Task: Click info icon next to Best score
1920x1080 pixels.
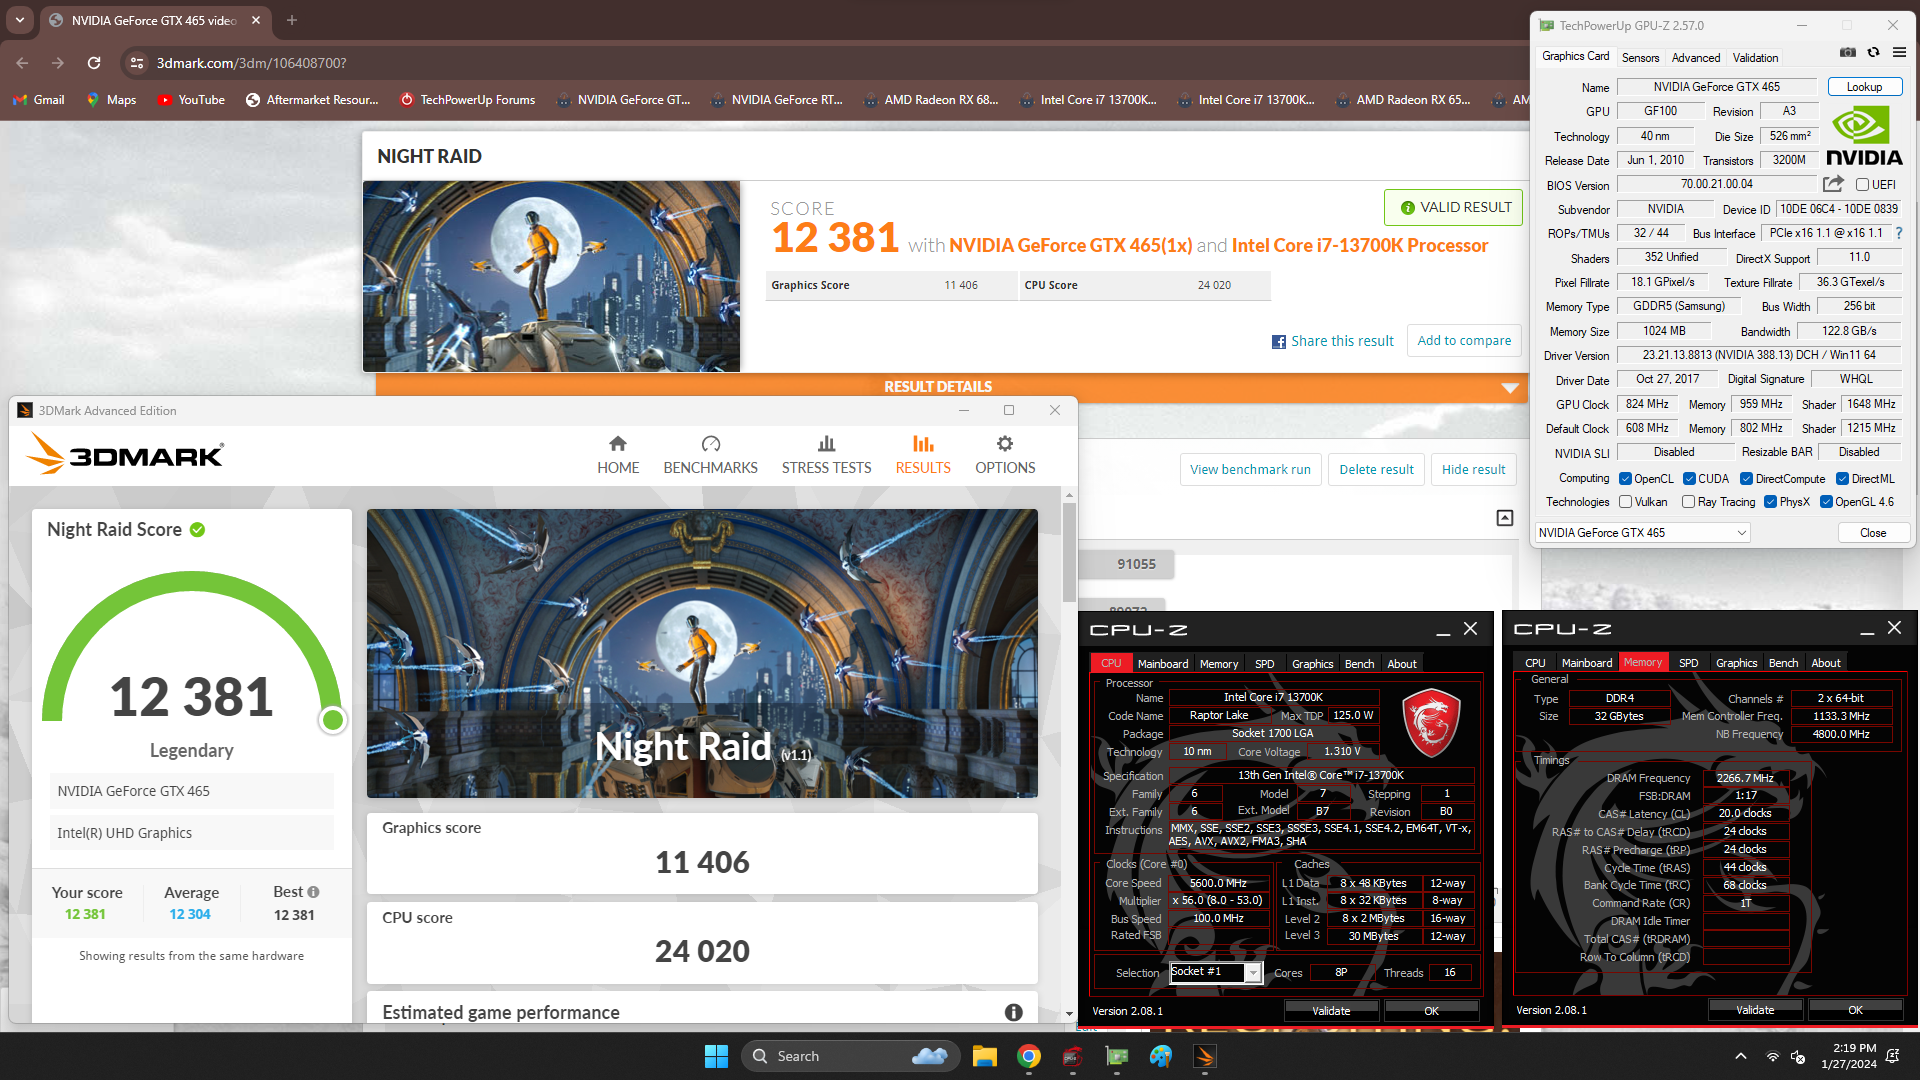Action: point(313,892)
